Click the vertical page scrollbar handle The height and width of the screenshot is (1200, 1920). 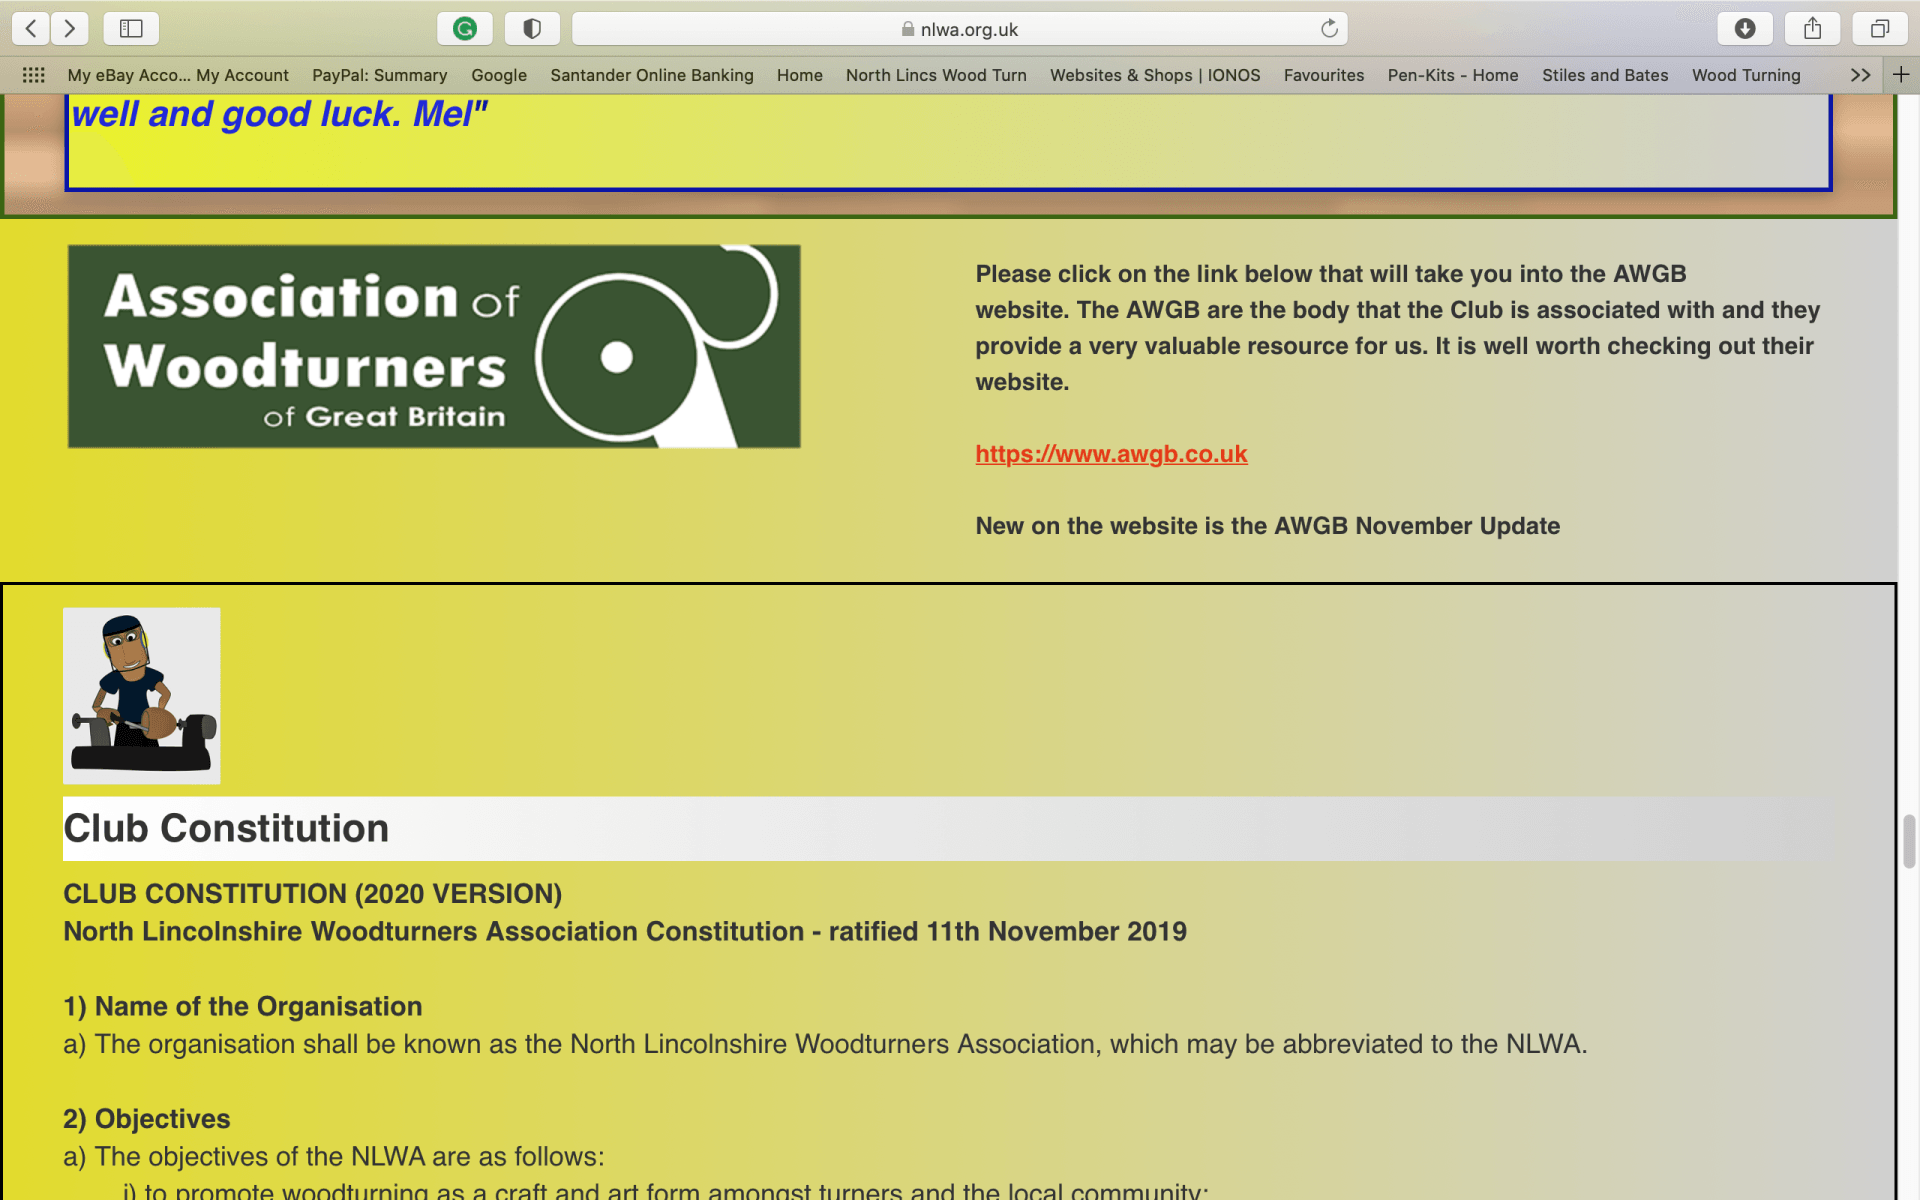tap(1908, 841)
